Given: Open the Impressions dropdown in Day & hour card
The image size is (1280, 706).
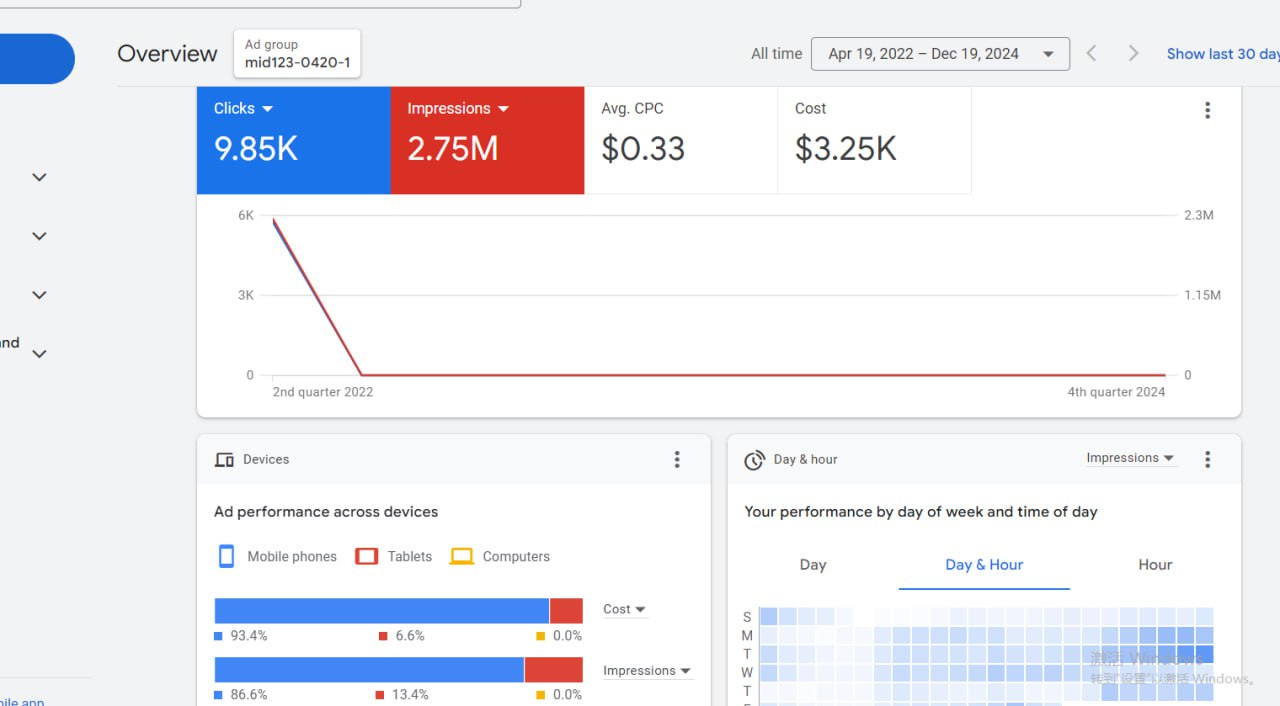Looking at the screenshot, I should point(1131,458).
